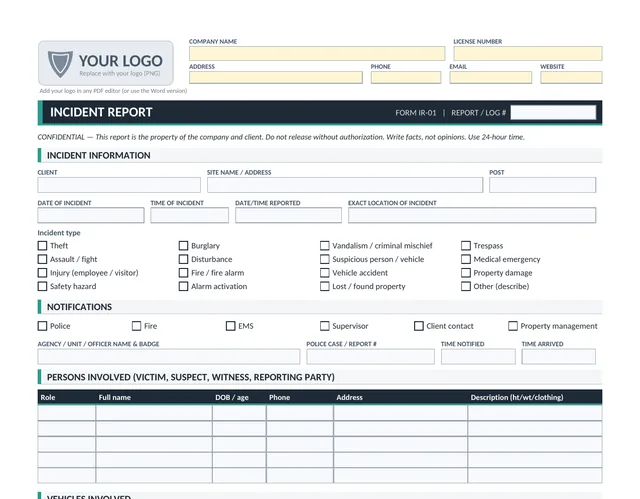
Task: Click the first row persons Phone cell
Action: tap(300, 413)
